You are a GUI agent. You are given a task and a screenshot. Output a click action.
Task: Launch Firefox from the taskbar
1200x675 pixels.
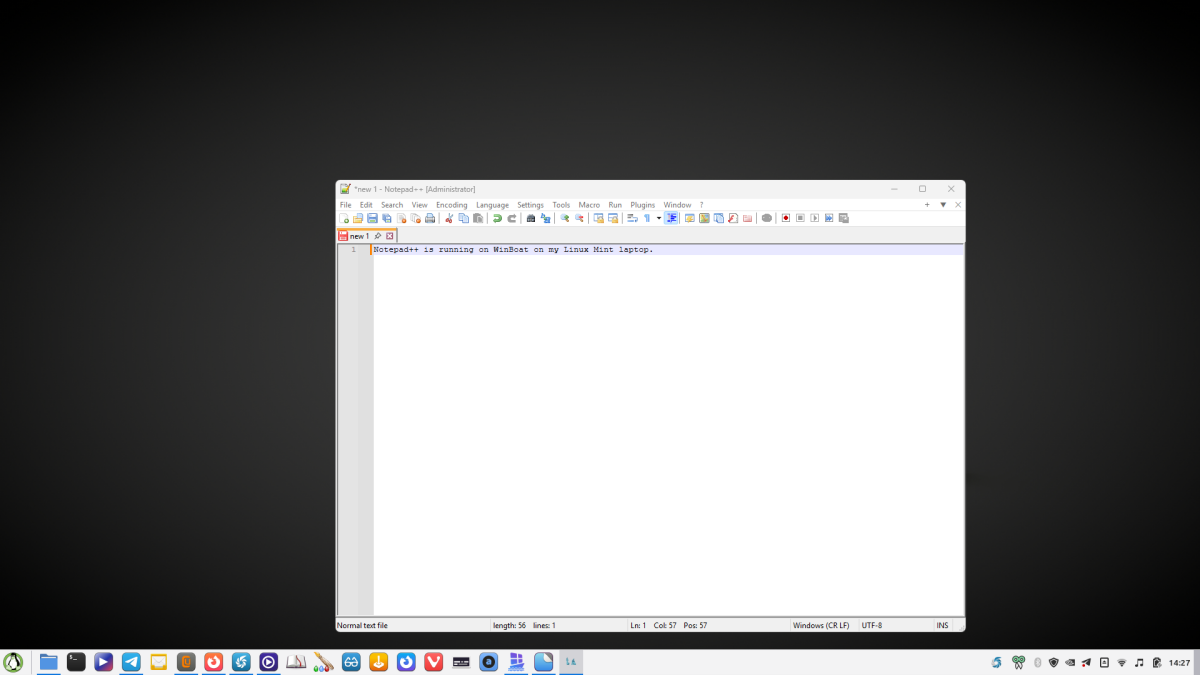coord(215,661)
